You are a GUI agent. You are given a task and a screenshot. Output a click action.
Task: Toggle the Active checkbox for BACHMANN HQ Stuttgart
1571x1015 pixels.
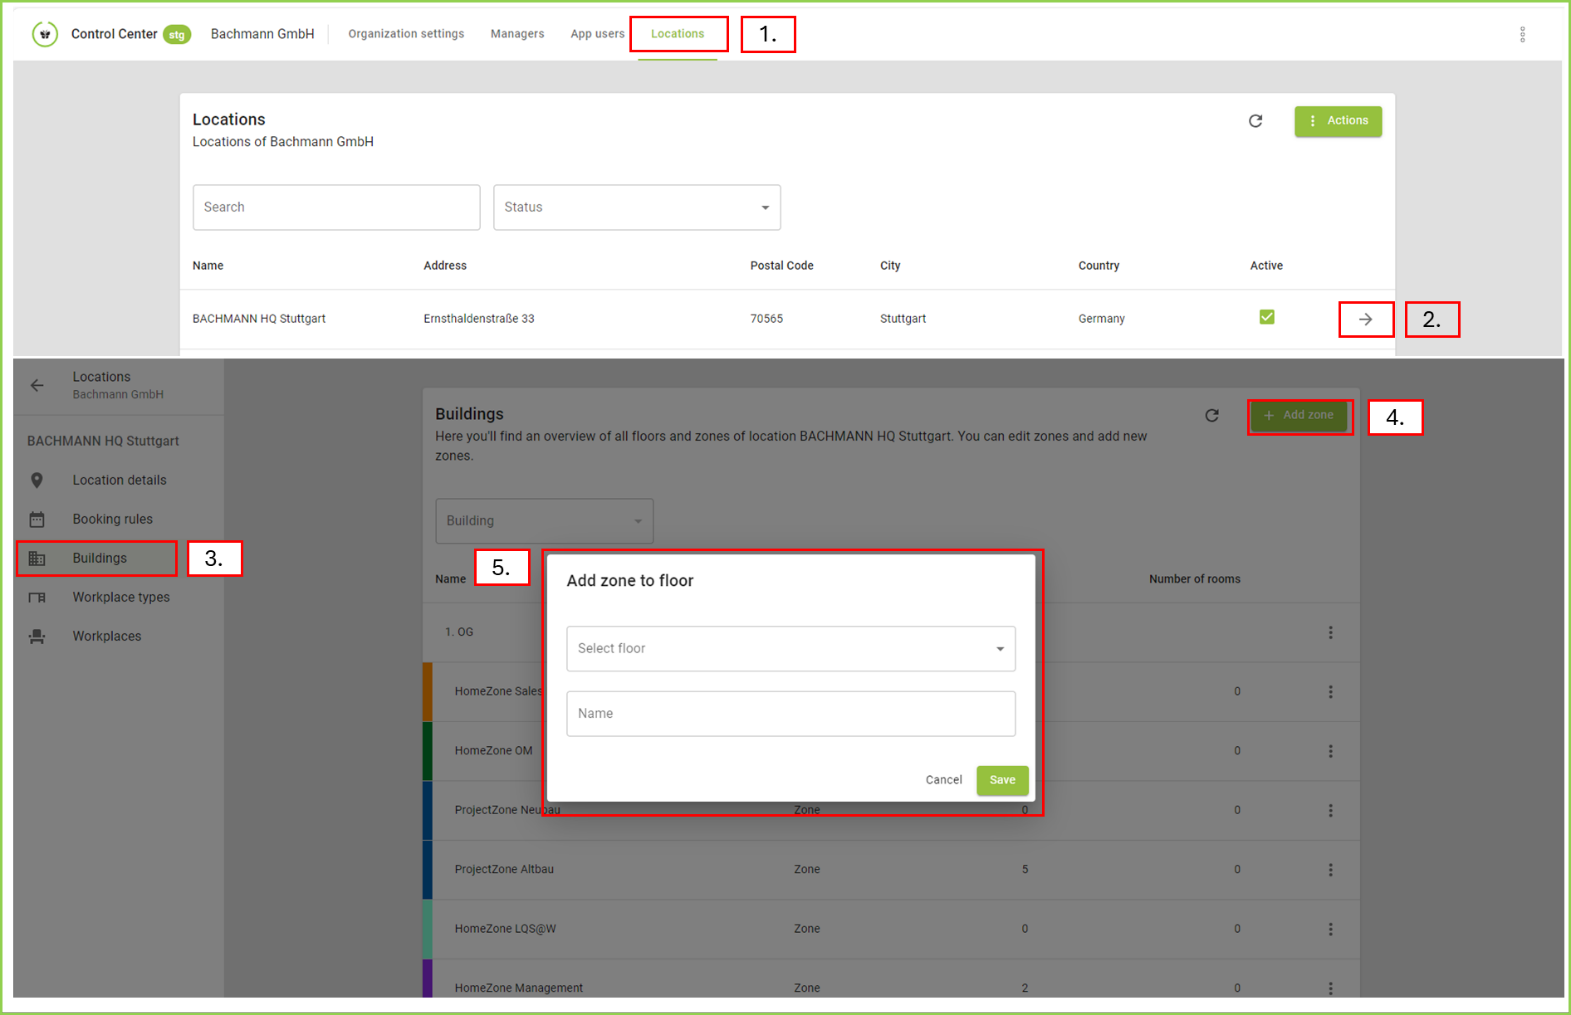pyautogui.click(x=1266, y=317)
